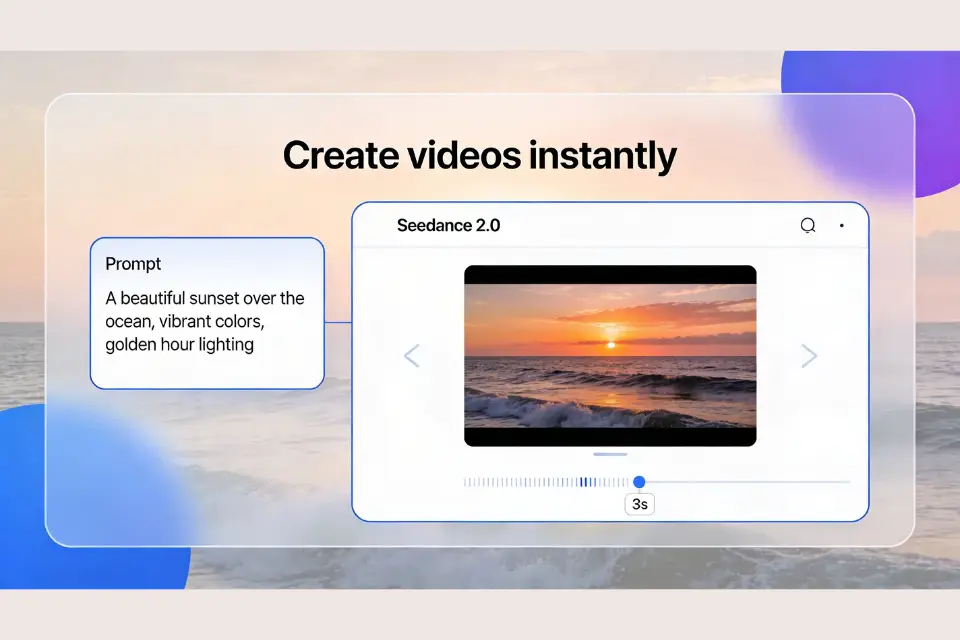Advance to the next video with right chevron
This screenshot has width=960, height=640.
(x=809, y=355)
